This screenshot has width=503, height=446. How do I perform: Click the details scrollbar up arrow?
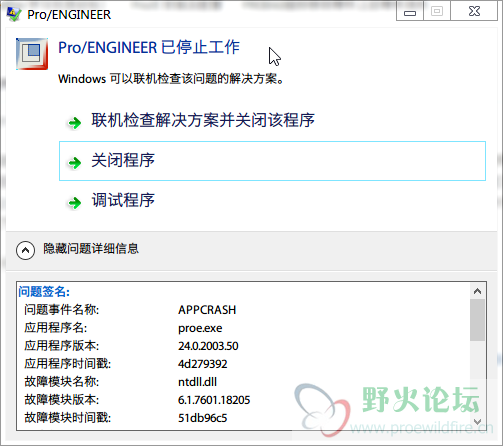coord(477,291)
